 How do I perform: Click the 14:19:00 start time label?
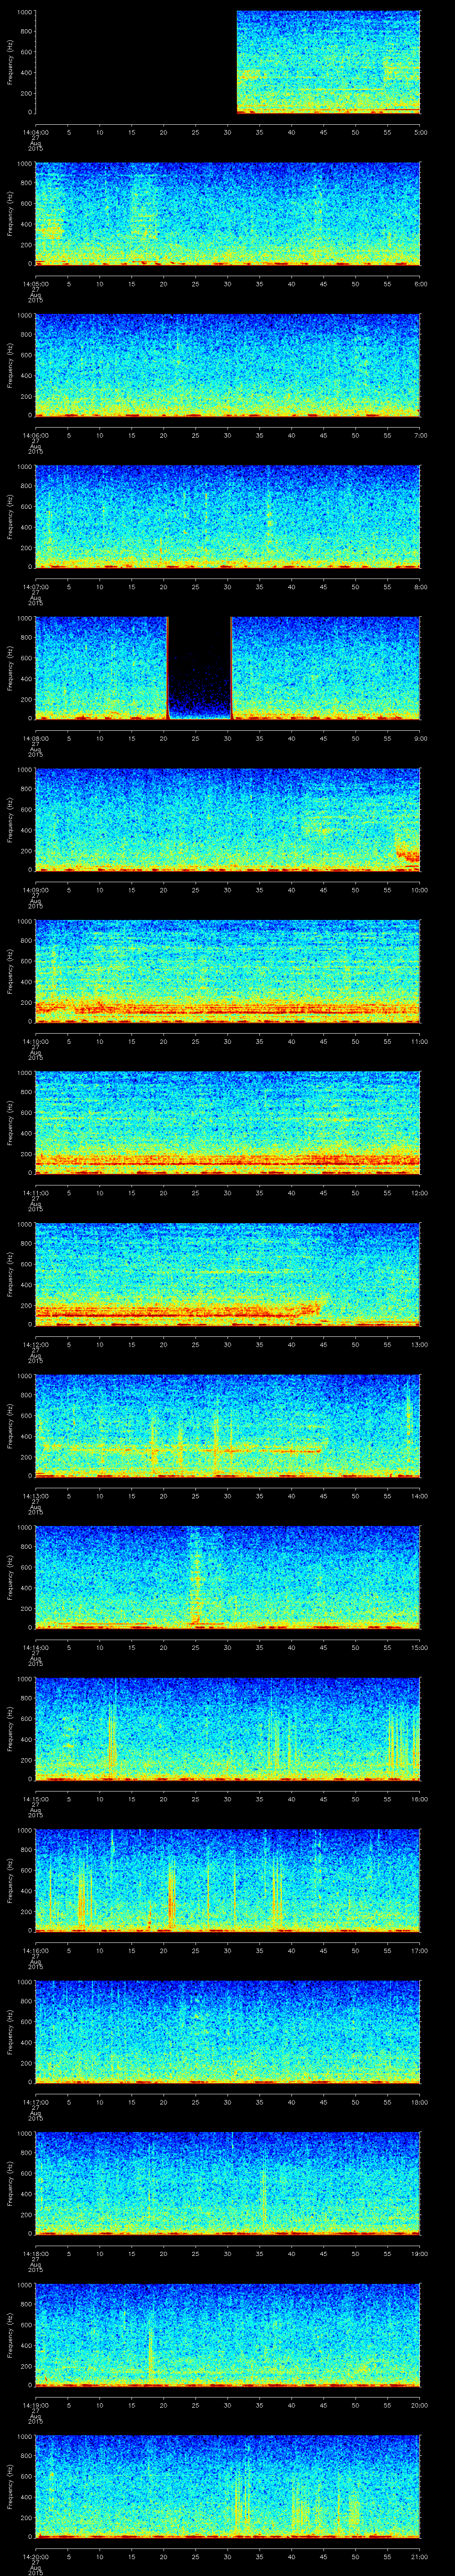coord(35,2404)
